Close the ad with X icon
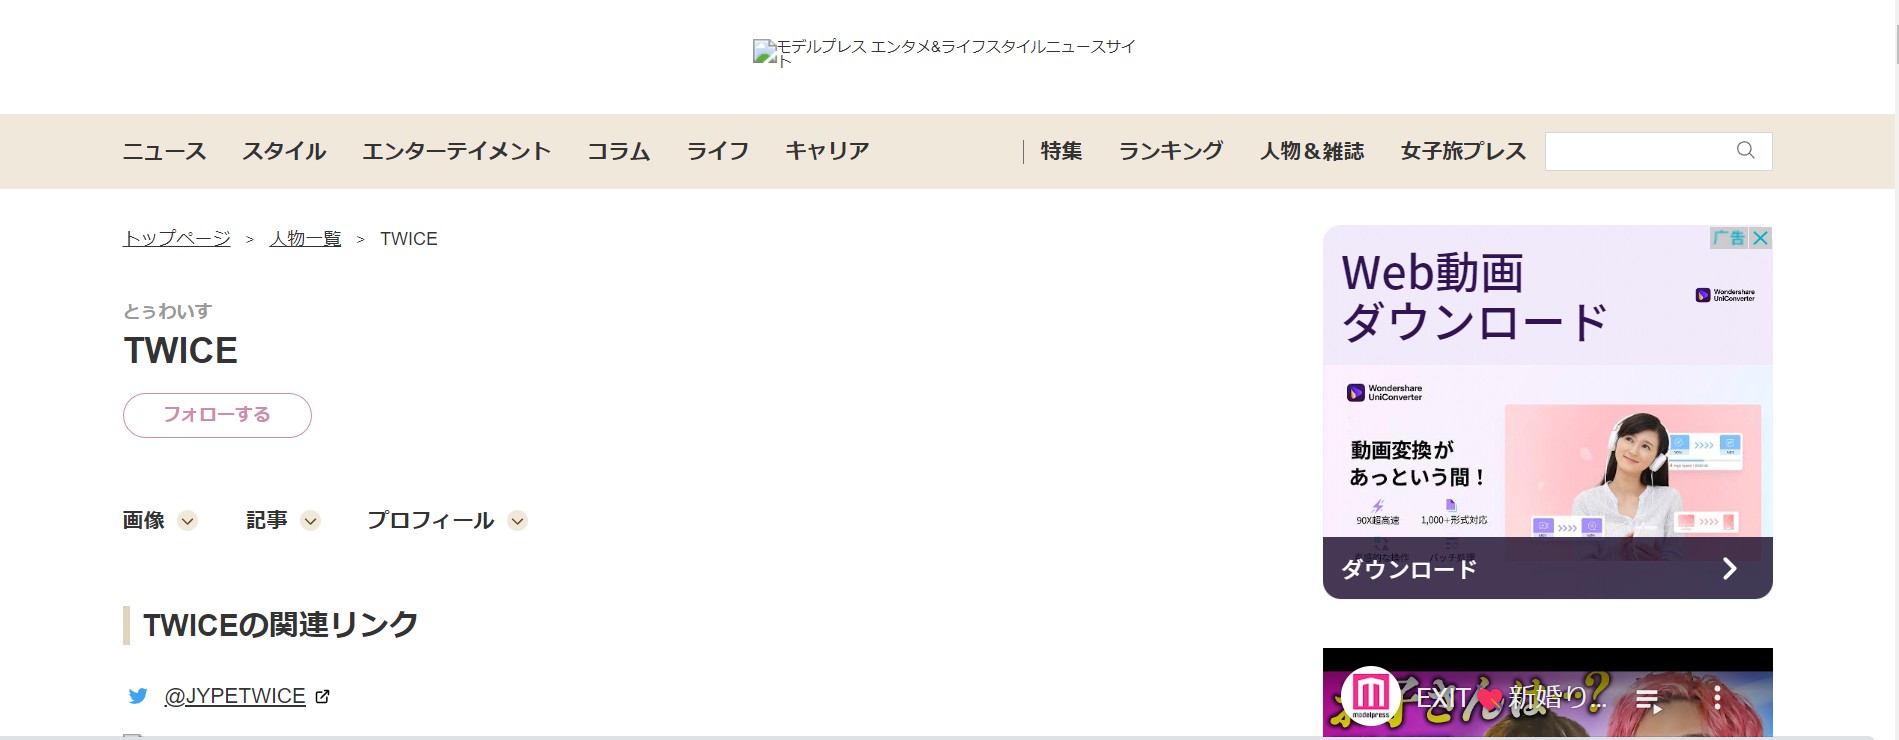Screen dimensions: 1899x740 coord(1761,238)
